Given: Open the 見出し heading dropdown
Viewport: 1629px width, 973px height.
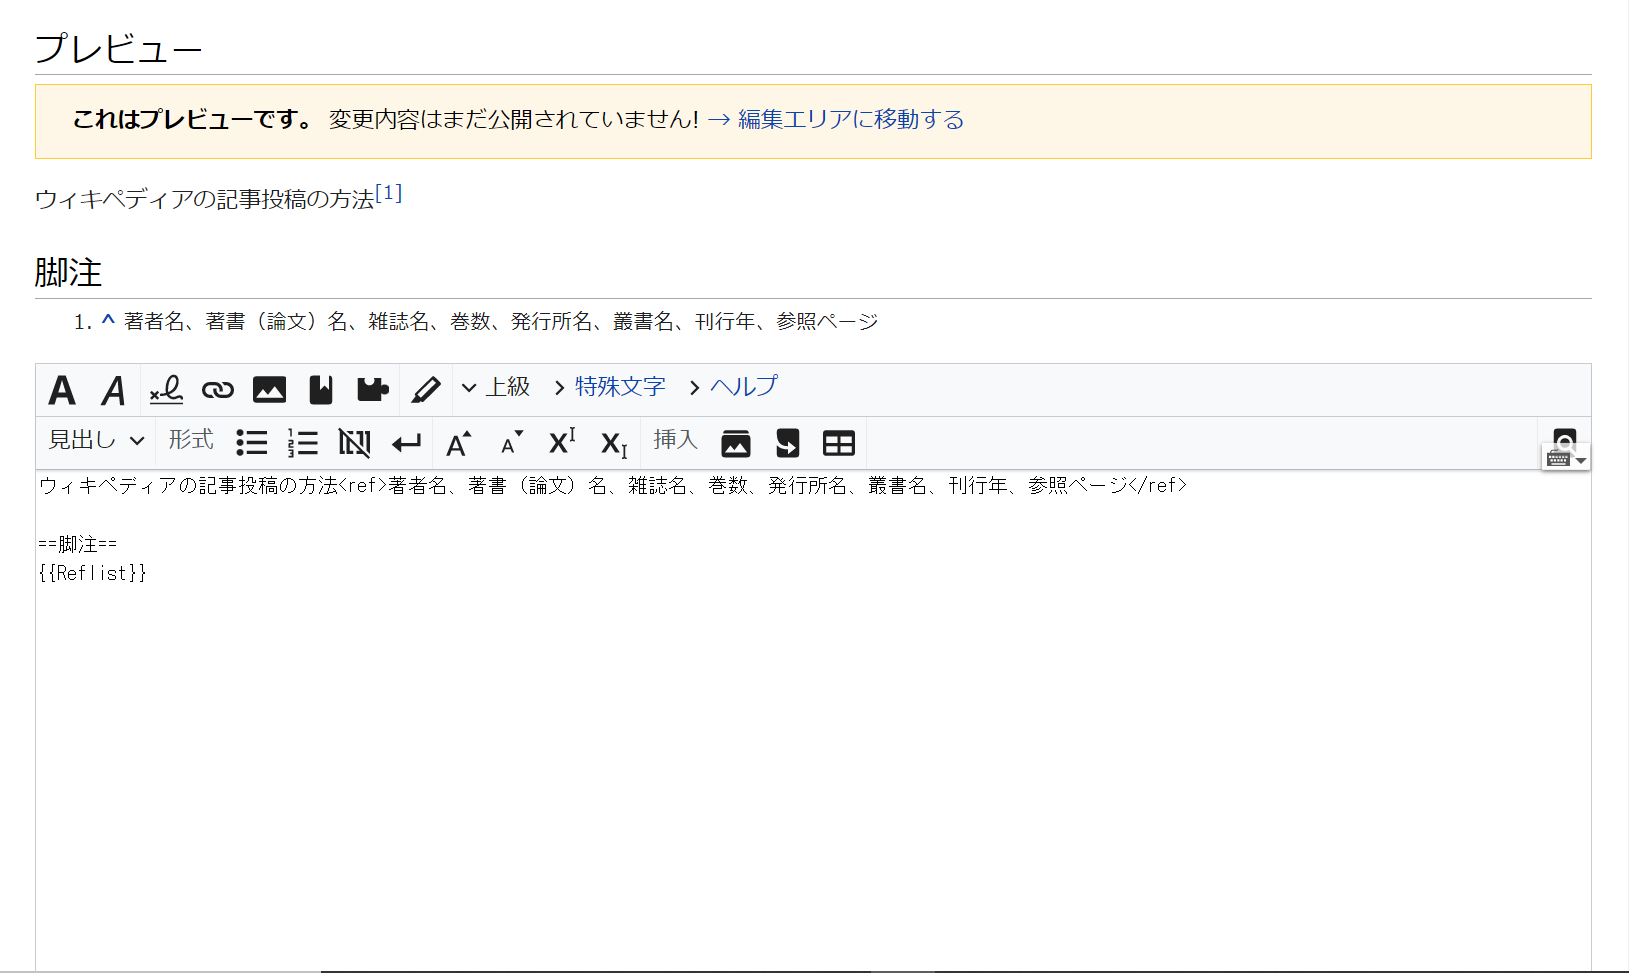Looking at the screenshot, I should pyautogui.click(x=94, y=441).
